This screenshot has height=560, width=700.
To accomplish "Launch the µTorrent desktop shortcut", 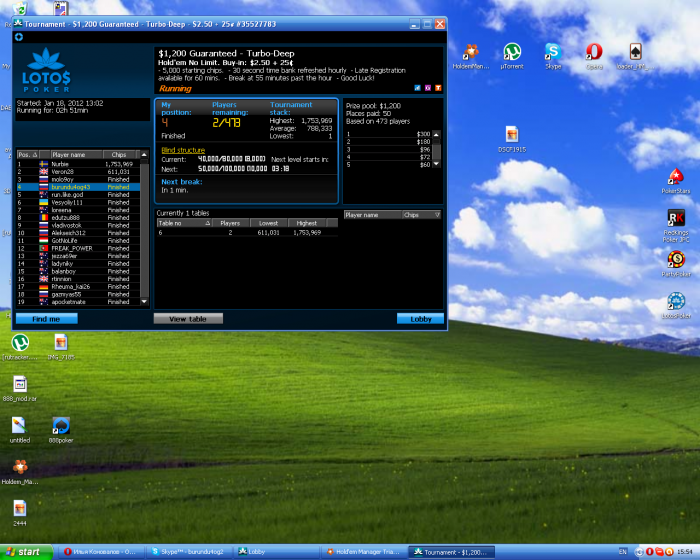I will click(511, 52).
